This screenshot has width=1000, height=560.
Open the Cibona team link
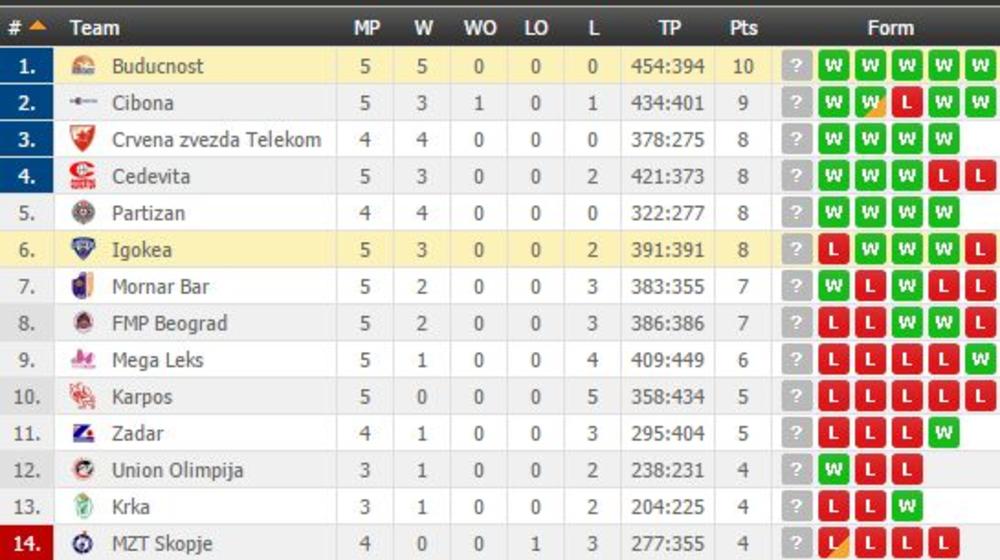[143, 103]
